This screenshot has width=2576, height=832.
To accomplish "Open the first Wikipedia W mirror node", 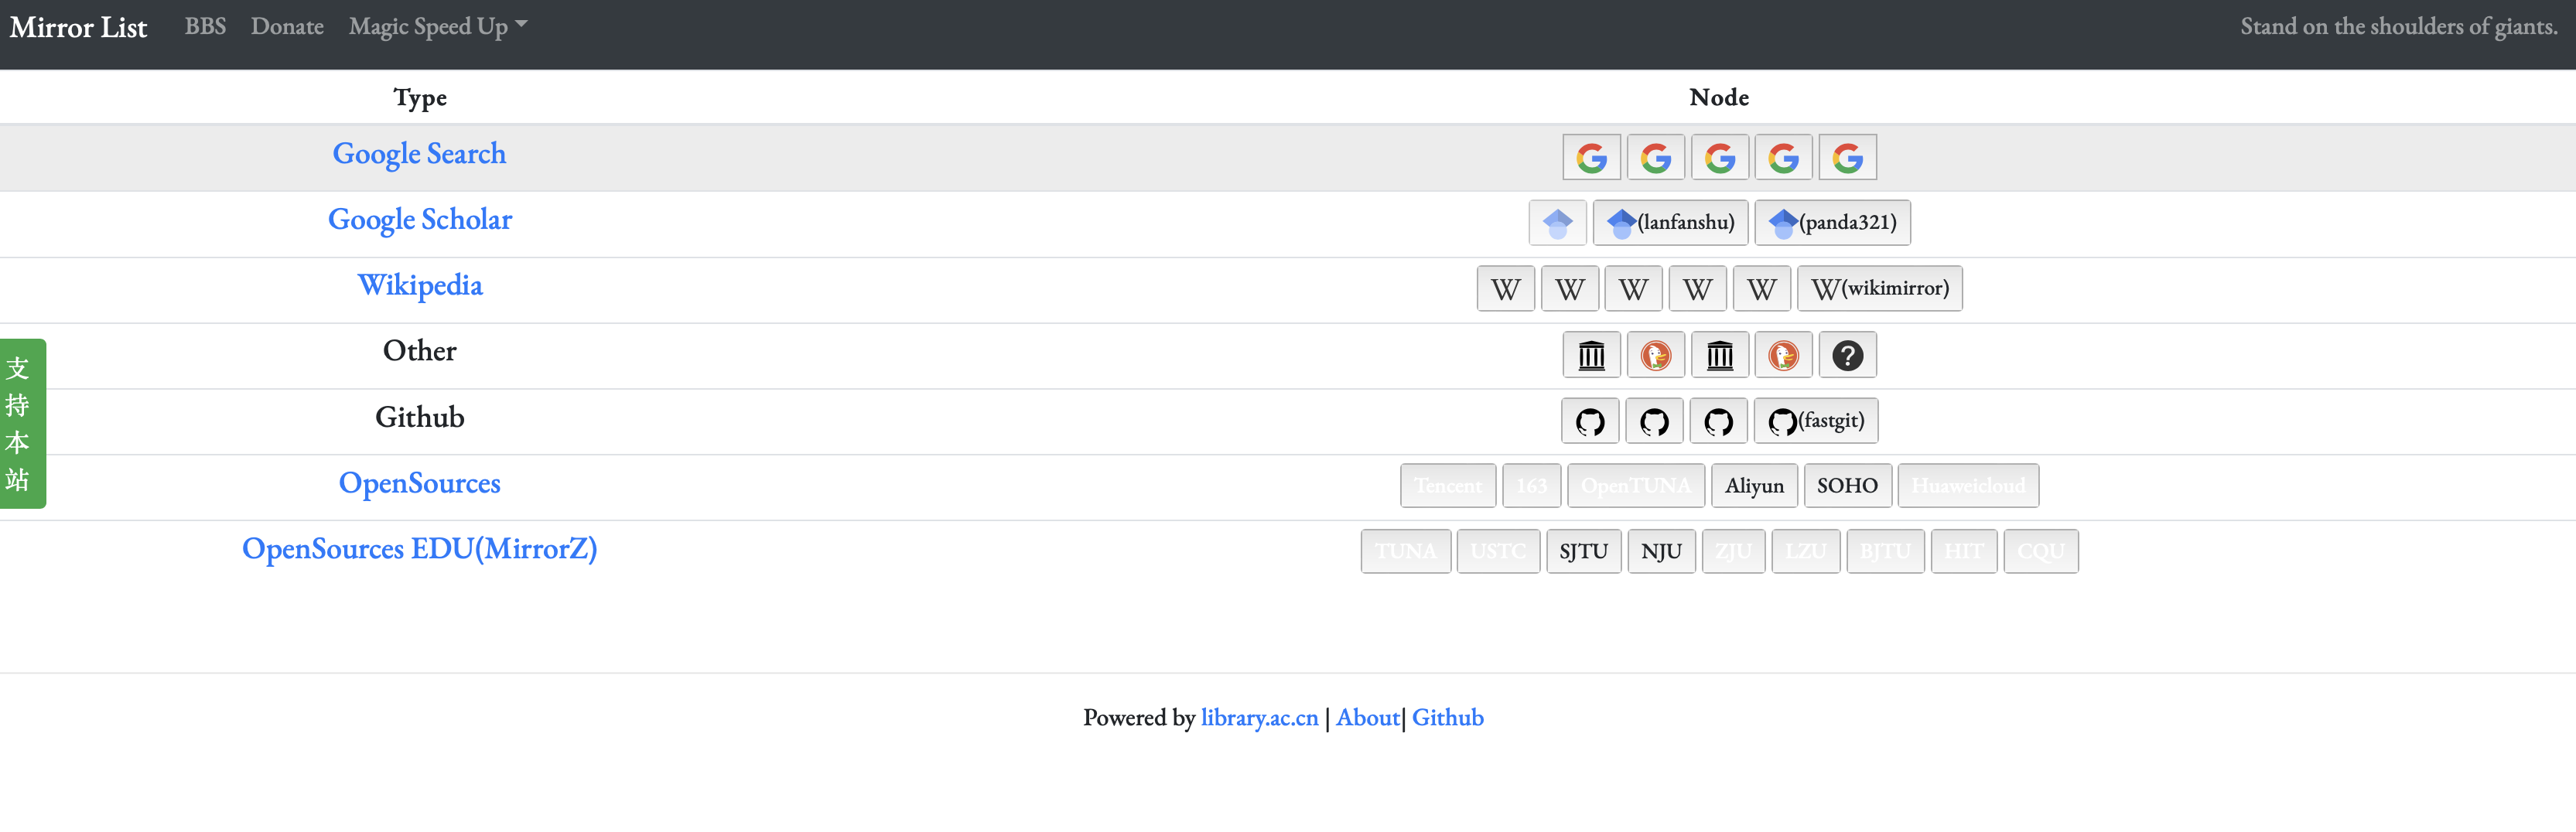I will (1505, 288).
